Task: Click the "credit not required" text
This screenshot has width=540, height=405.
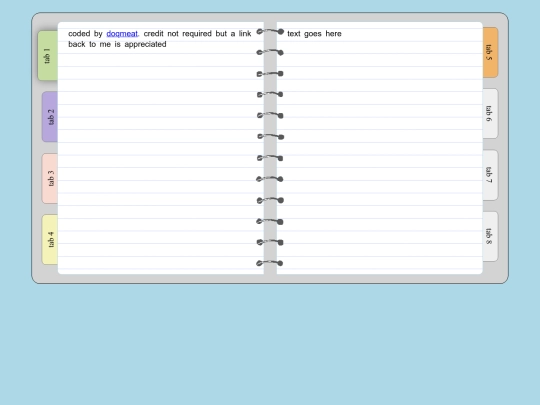Action: [x=177, y=34]
